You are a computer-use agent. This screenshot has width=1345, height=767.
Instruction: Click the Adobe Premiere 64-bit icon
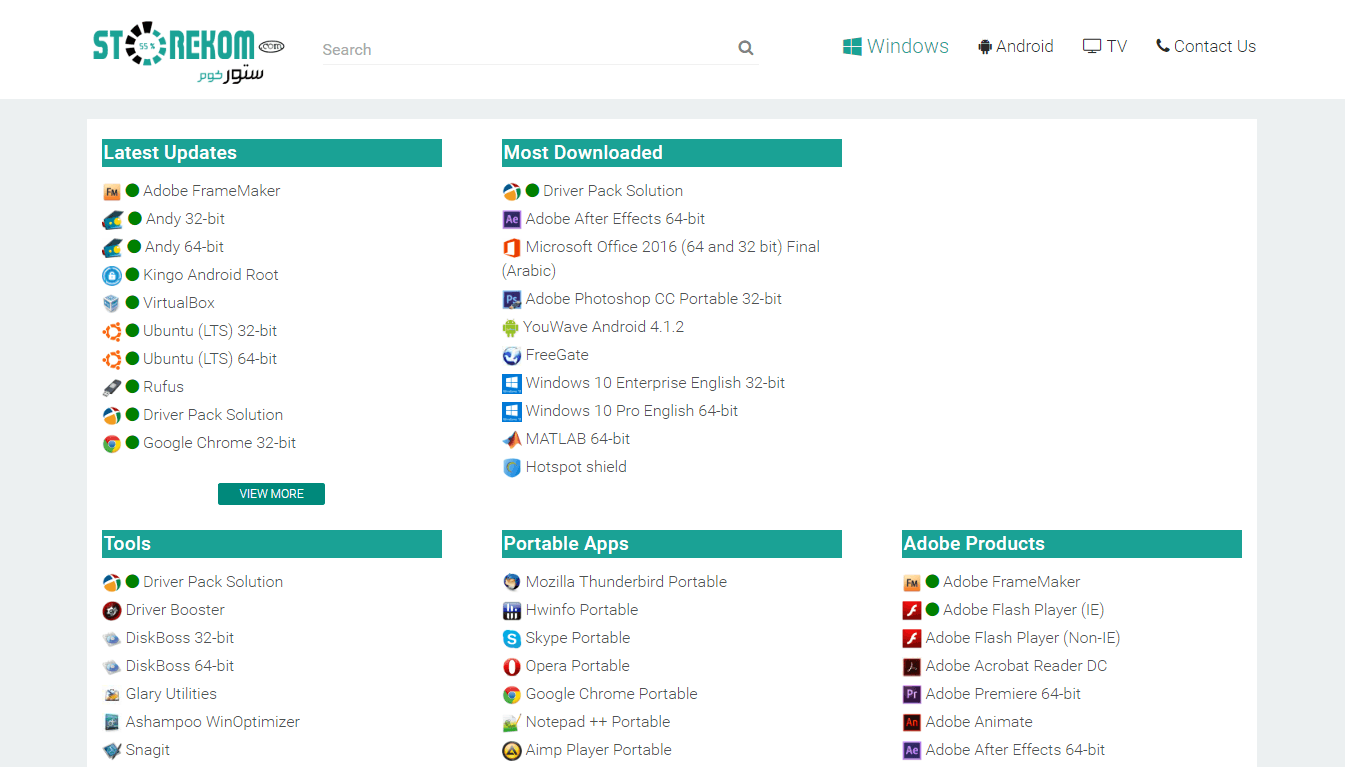click(x=911, y=695)
